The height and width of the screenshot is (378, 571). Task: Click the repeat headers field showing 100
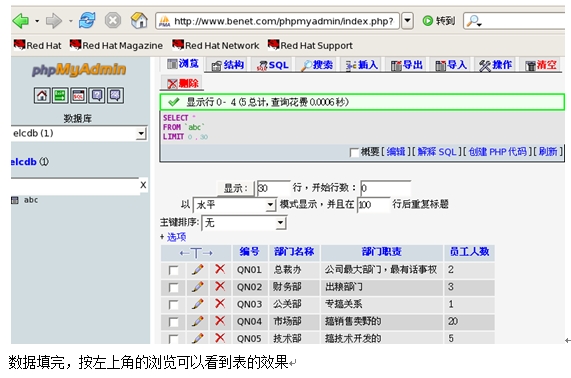pyautogui.click(x=373, y=205)
